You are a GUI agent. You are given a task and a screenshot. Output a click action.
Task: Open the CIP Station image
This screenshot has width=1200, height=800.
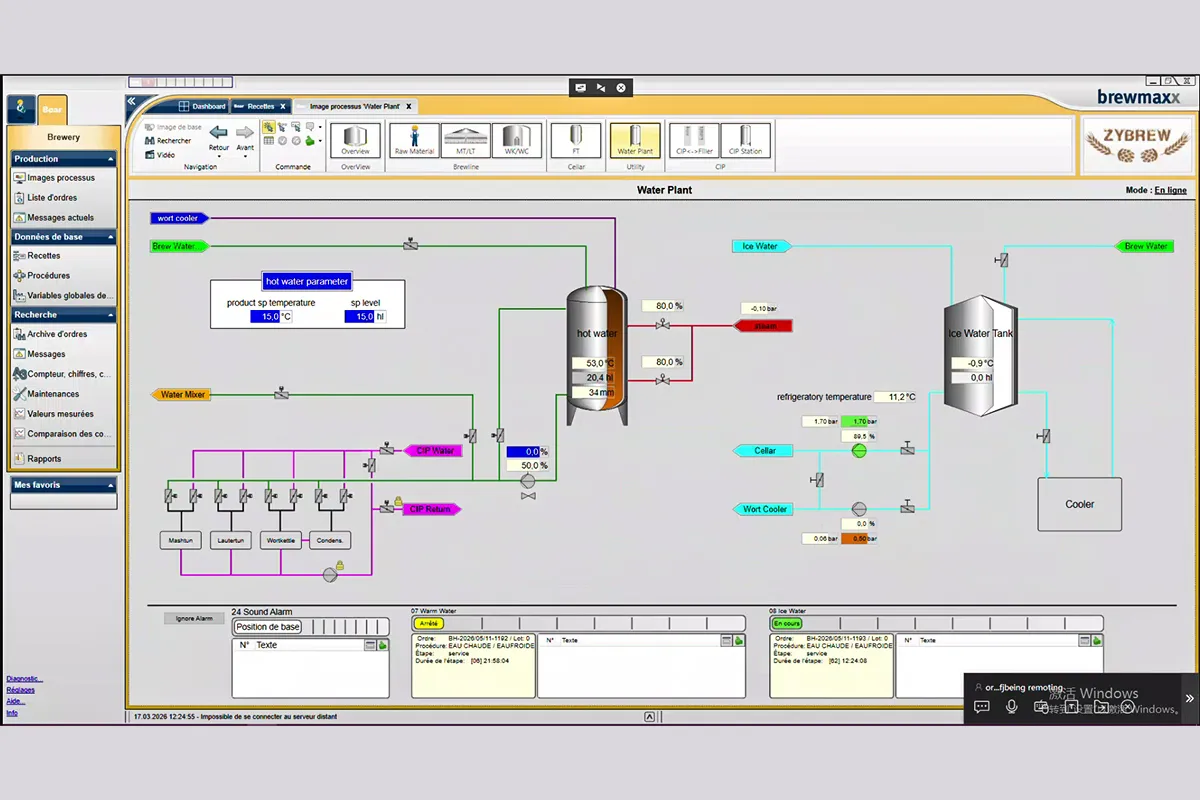745,140
